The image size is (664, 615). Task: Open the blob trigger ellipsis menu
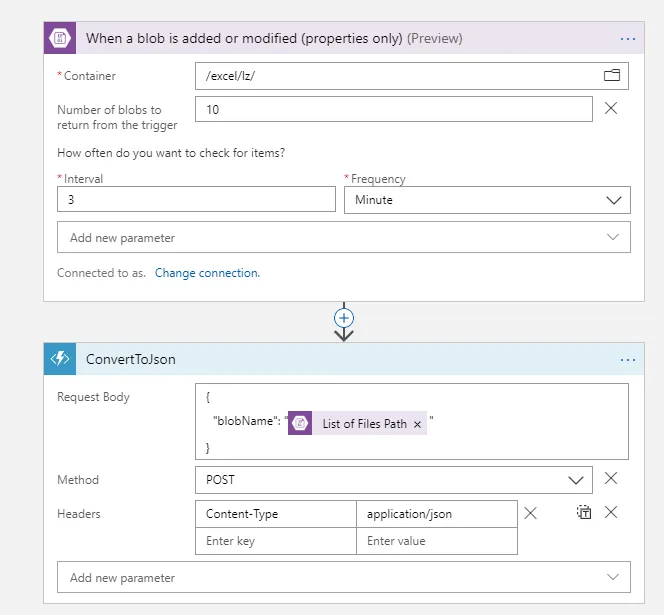(628, 39)
